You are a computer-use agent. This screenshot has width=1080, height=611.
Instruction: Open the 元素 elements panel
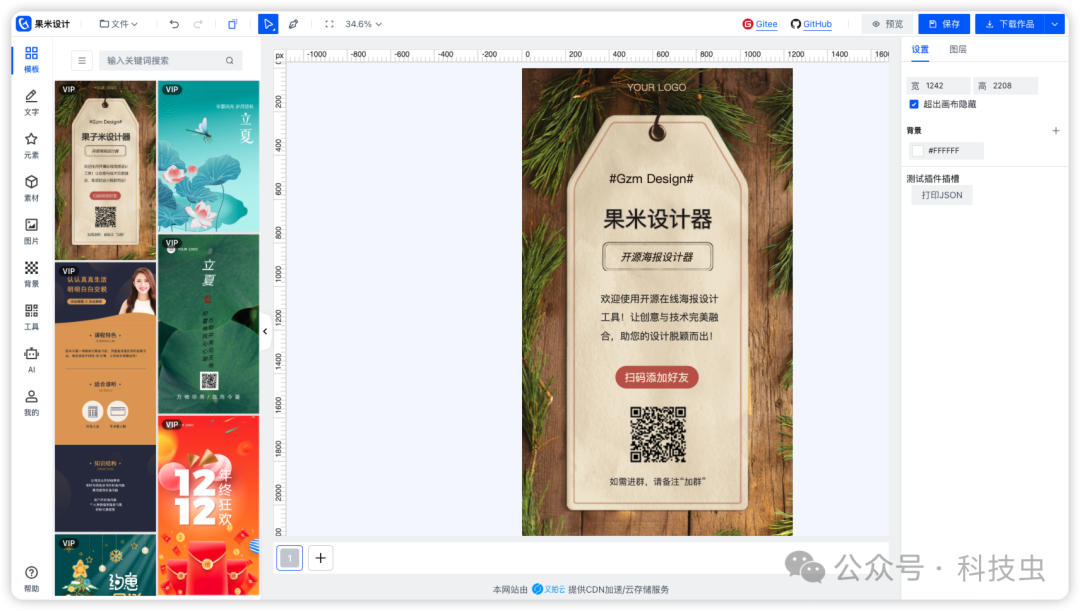click(31, 145)
